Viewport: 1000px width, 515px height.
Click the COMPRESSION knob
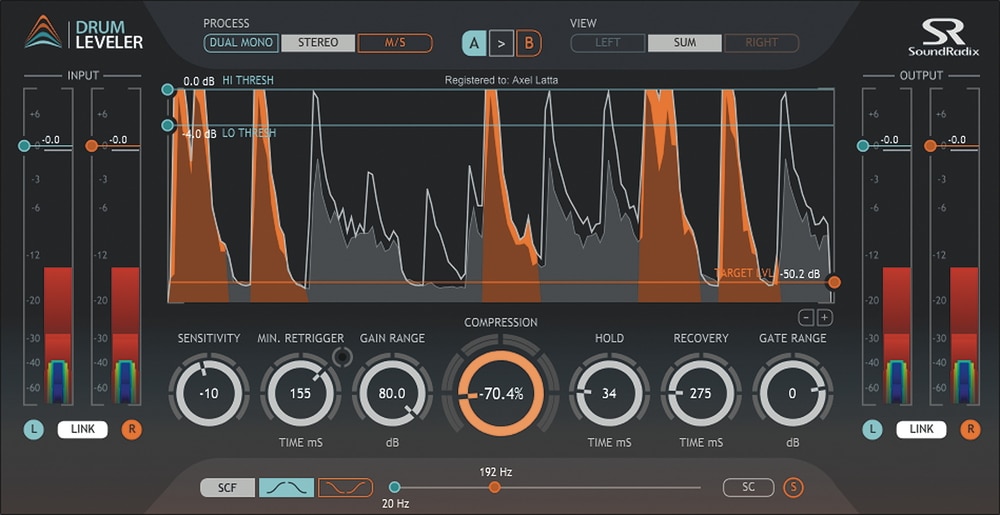point(501,393)
